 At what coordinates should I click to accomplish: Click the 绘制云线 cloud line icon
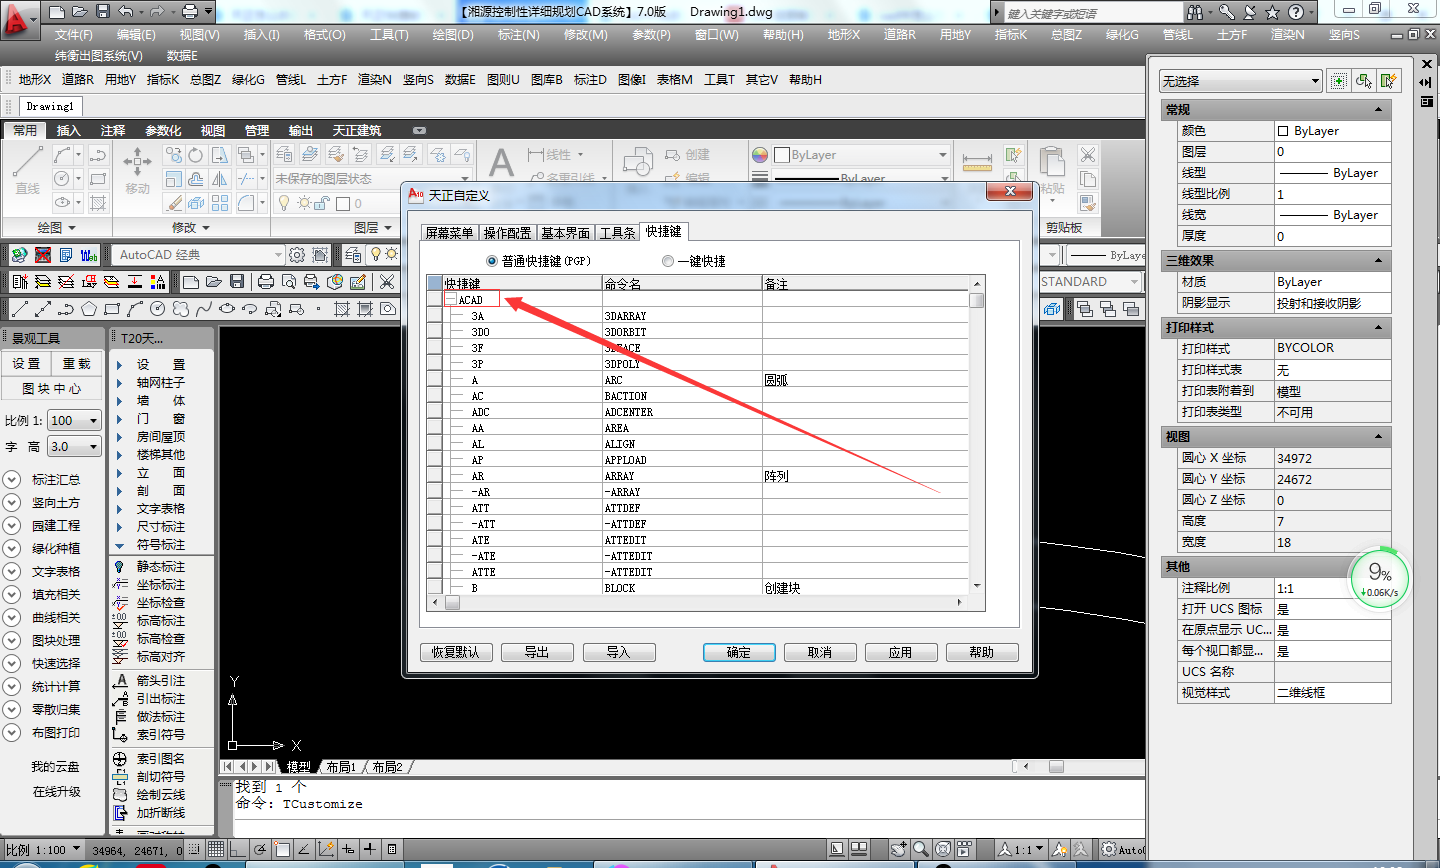(120, 795)
